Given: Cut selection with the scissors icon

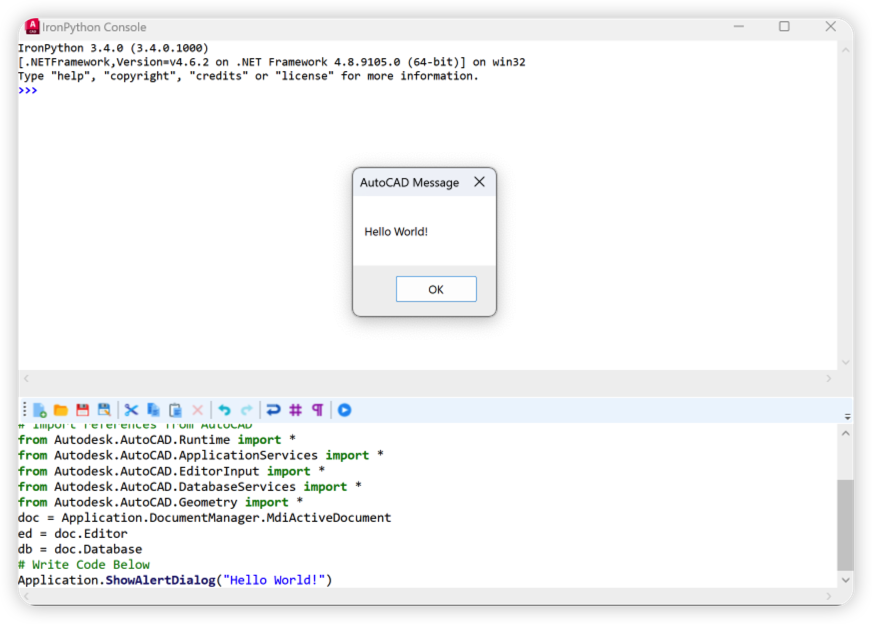Looking at the screenshot, I should tap(131, 410).
